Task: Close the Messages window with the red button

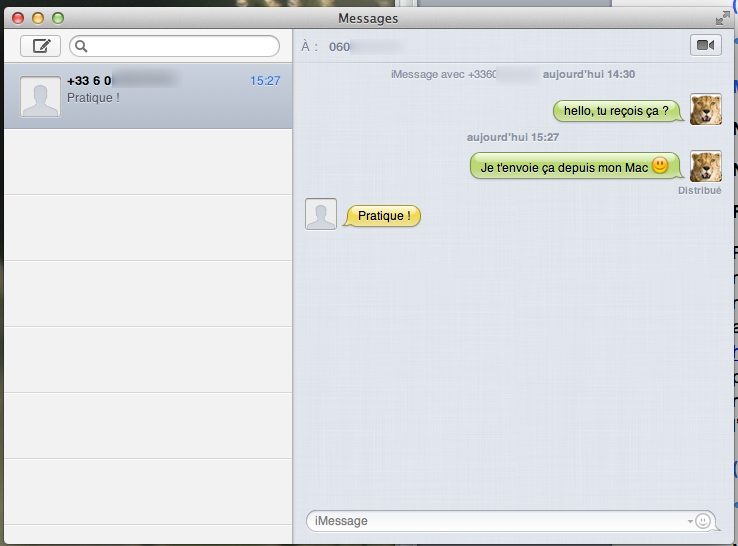Action: click(18, 18)
